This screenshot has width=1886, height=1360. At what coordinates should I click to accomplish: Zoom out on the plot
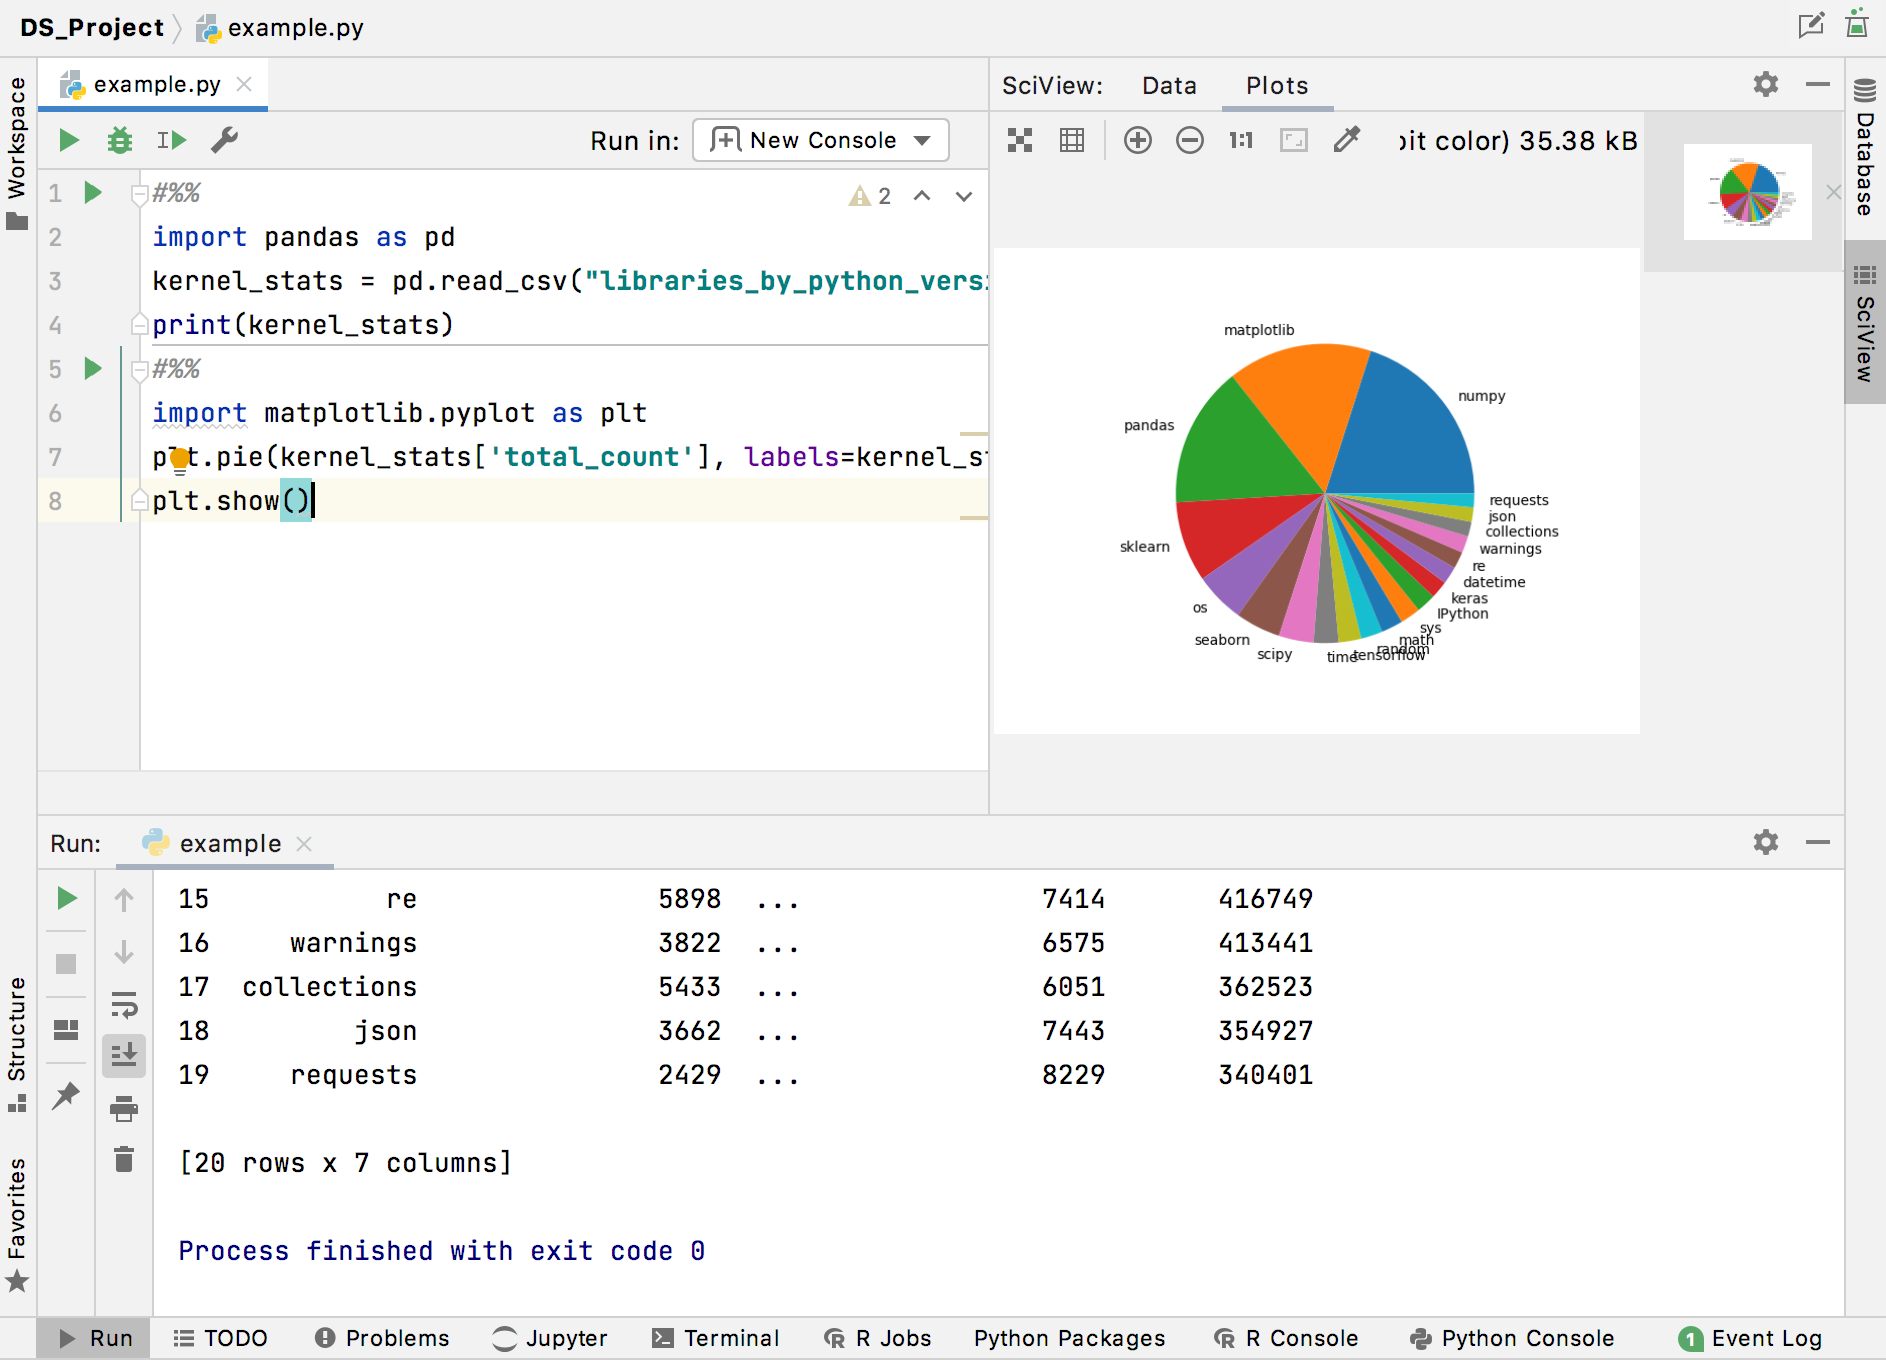tap(1189, 140)
